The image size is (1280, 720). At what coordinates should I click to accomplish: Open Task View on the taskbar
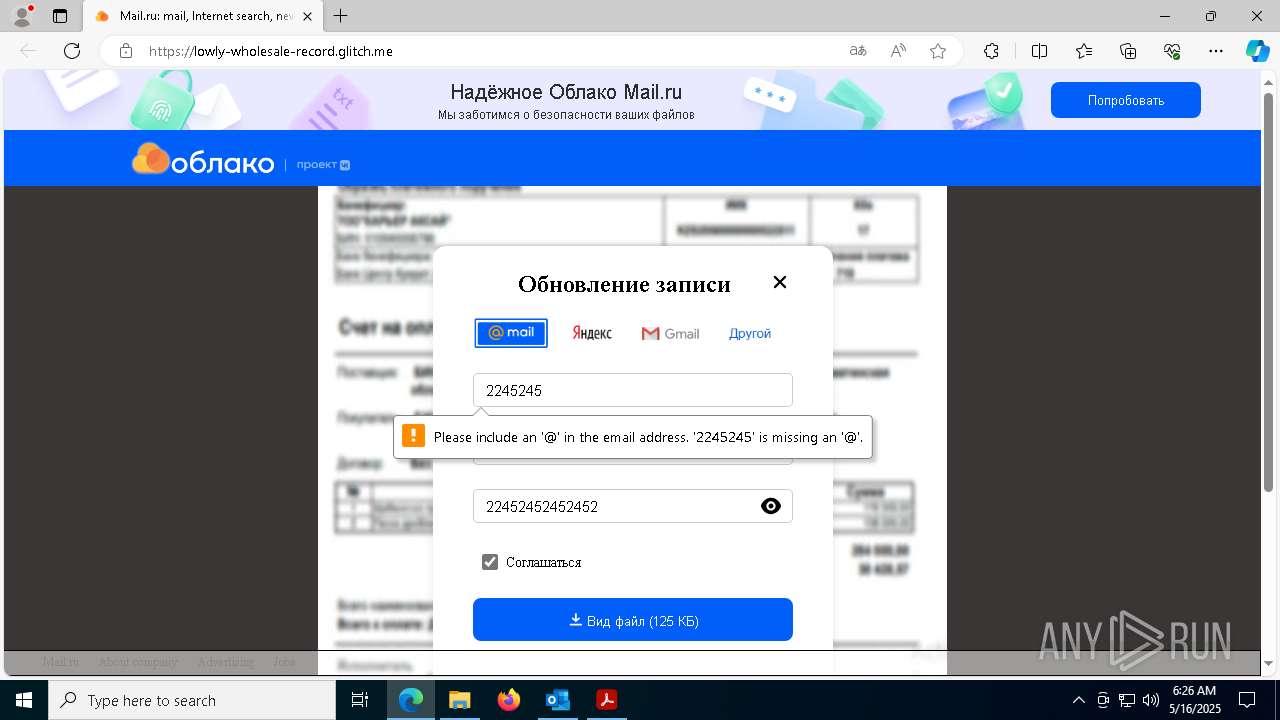pos(360,700)
